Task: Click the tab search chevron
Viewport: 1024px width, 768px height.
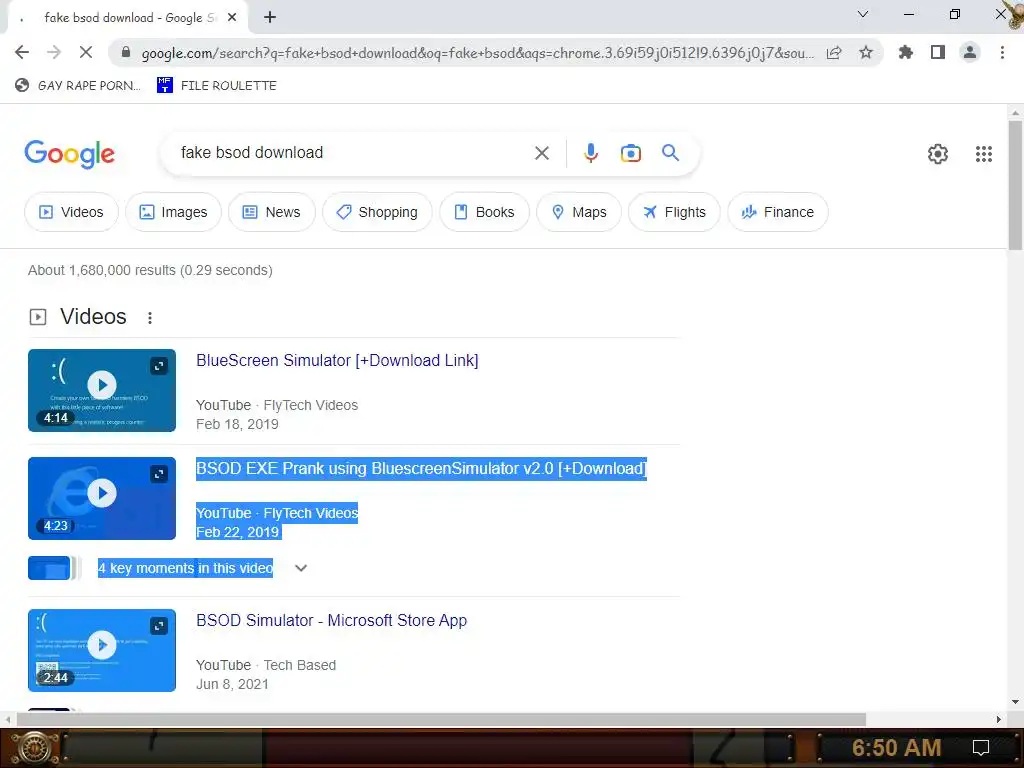Action: 863,14
